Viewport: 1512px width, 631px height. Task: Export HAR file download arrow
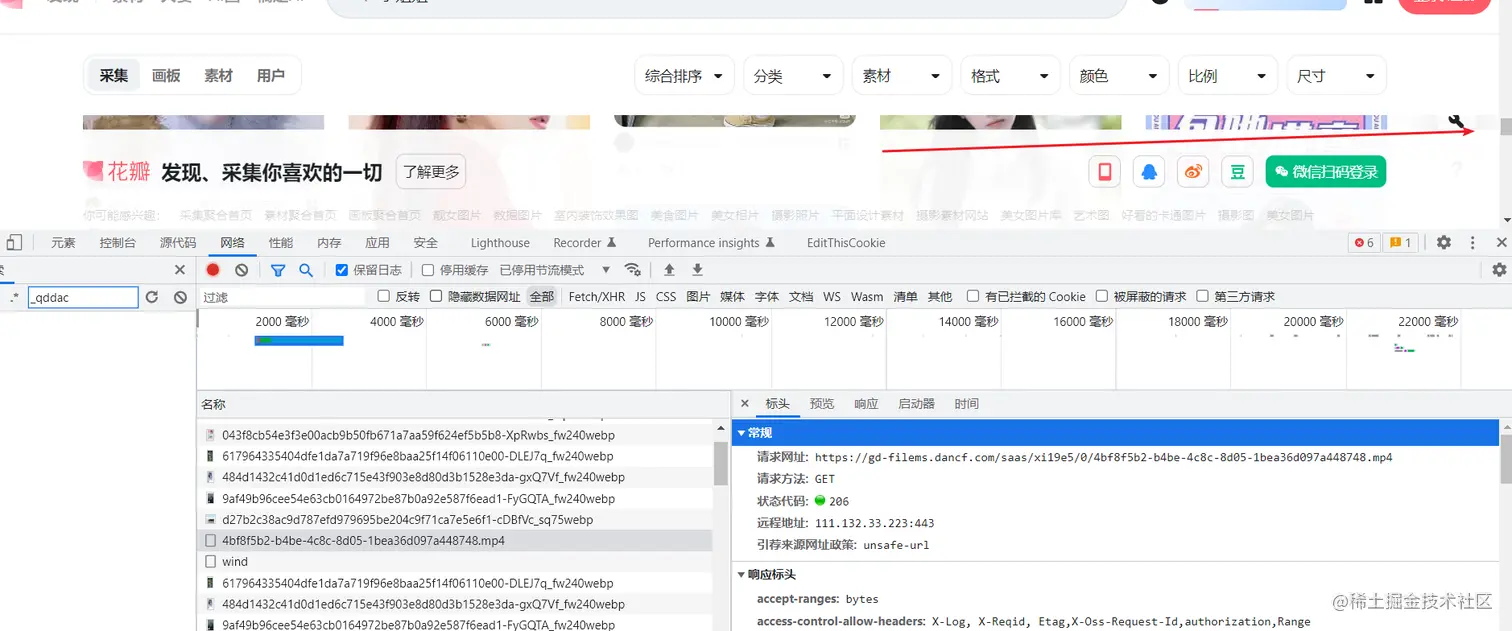698,270
